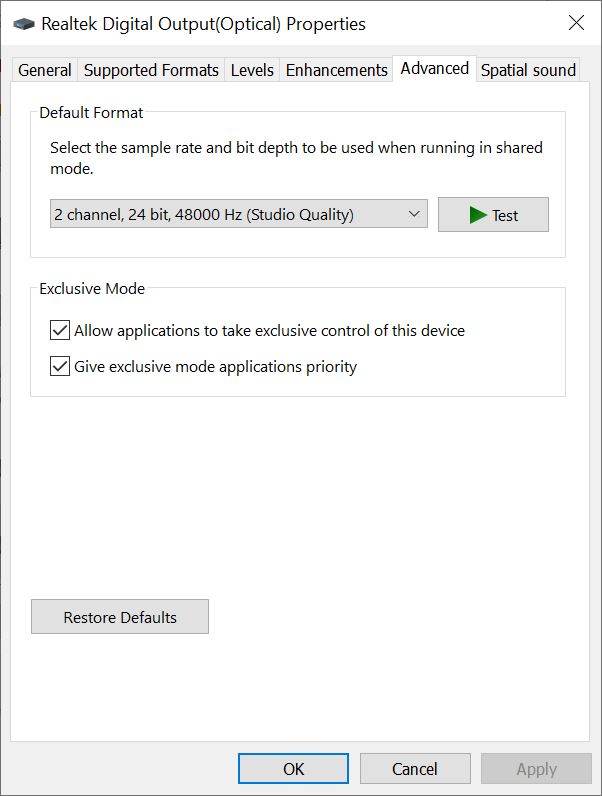Click the Advanced tab
The image size is (602, 796).
434,68
